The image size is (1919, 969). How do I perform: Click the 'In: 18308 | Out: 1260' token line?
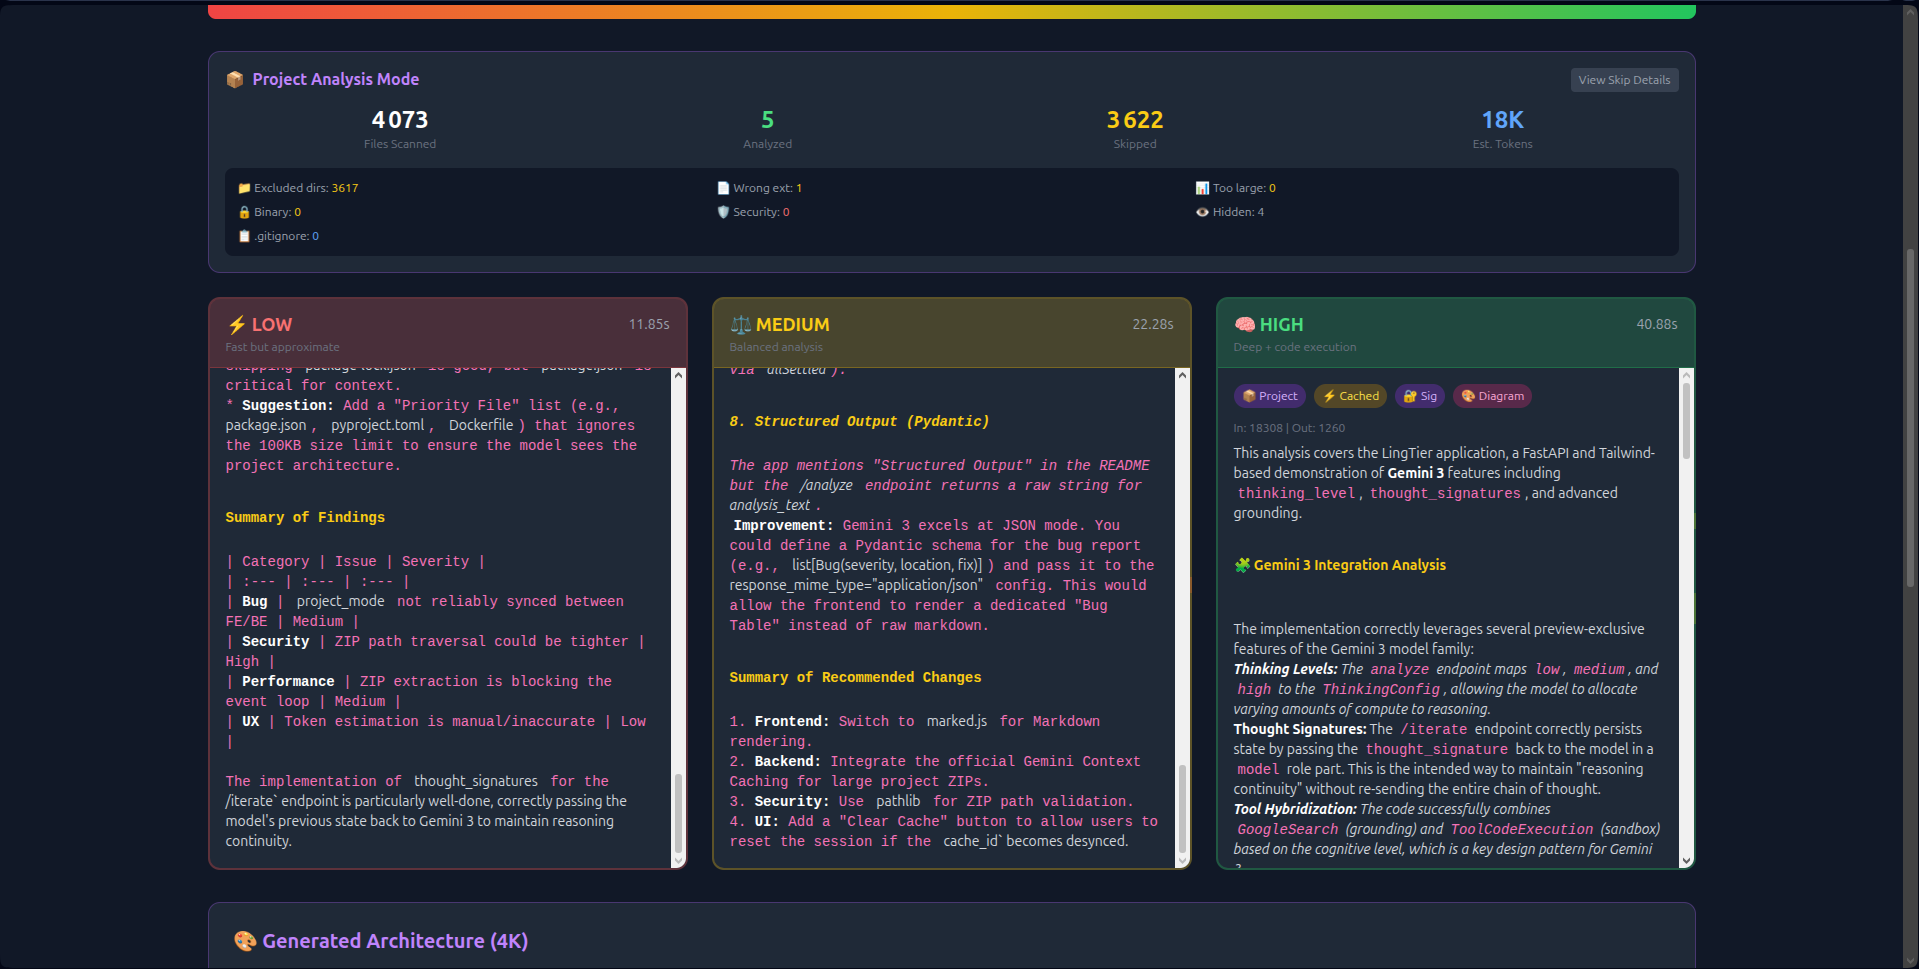[1289, 428]
